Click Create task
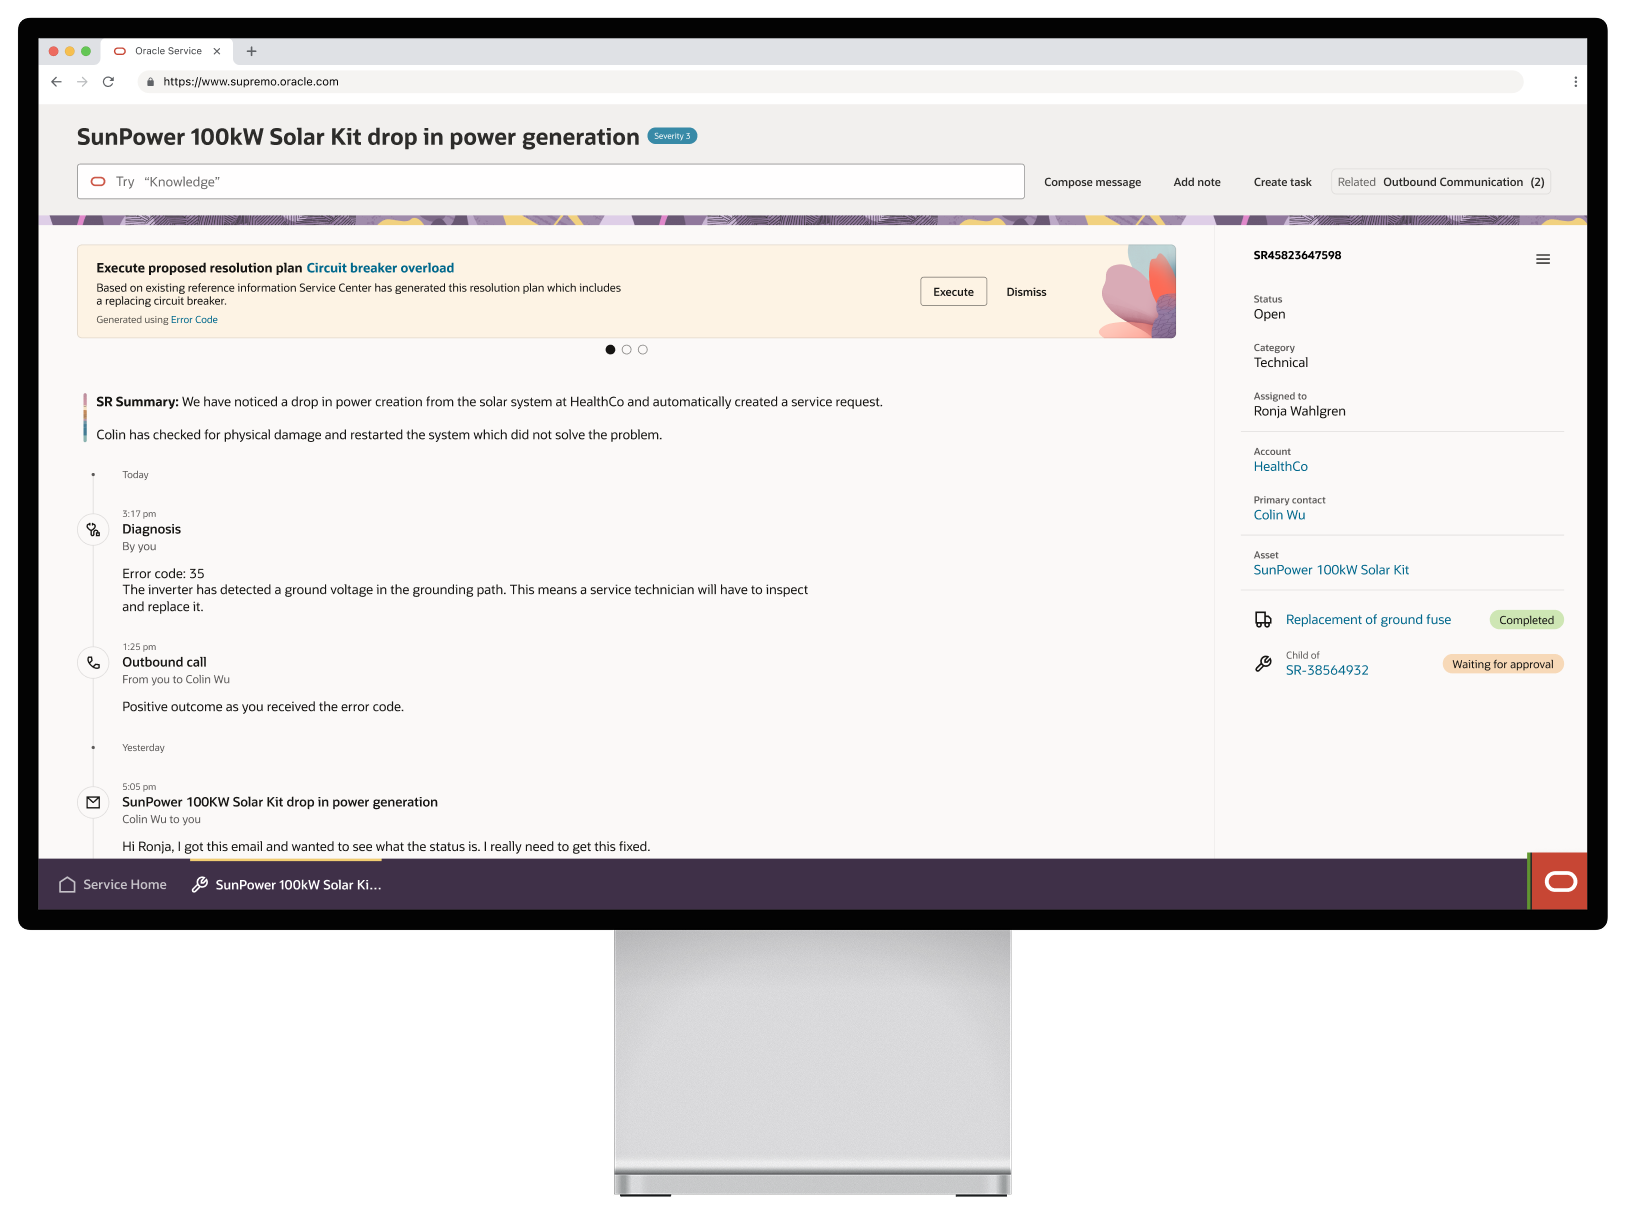1626x1226 pixels. 1282,182
